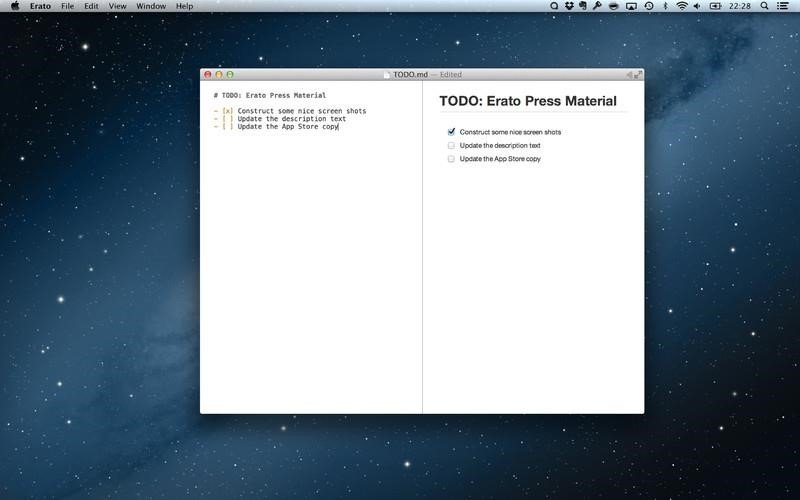
Task: Click preview label 'Update the App Store copy'
Action: (x=500, y=159)
